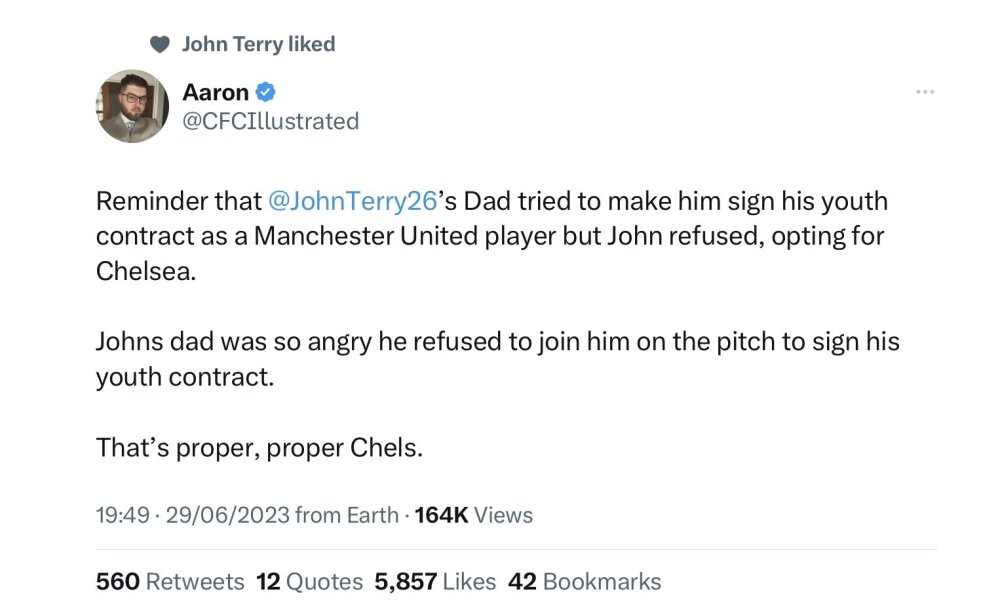
Task: Click the 29/06/2023 date
Action: [228, 515]
